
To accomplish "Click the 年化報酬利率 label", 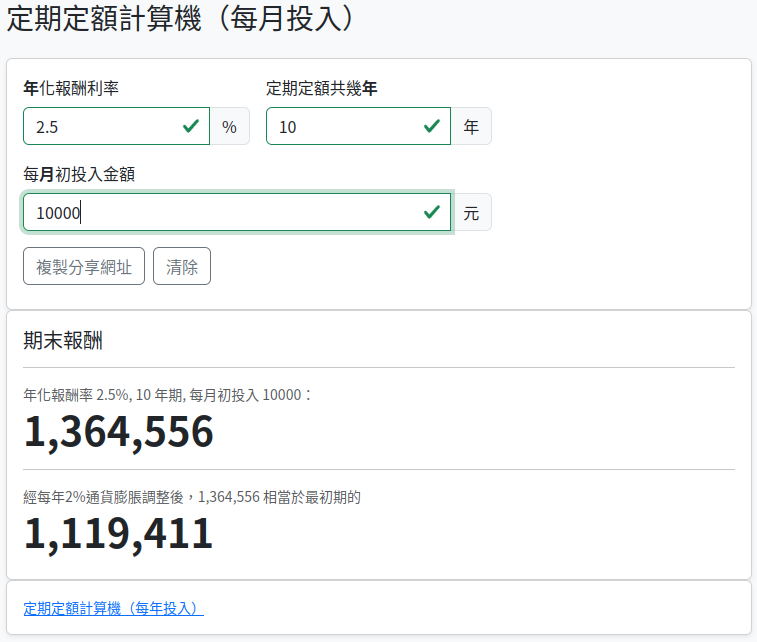I will (x=71, y=88).
